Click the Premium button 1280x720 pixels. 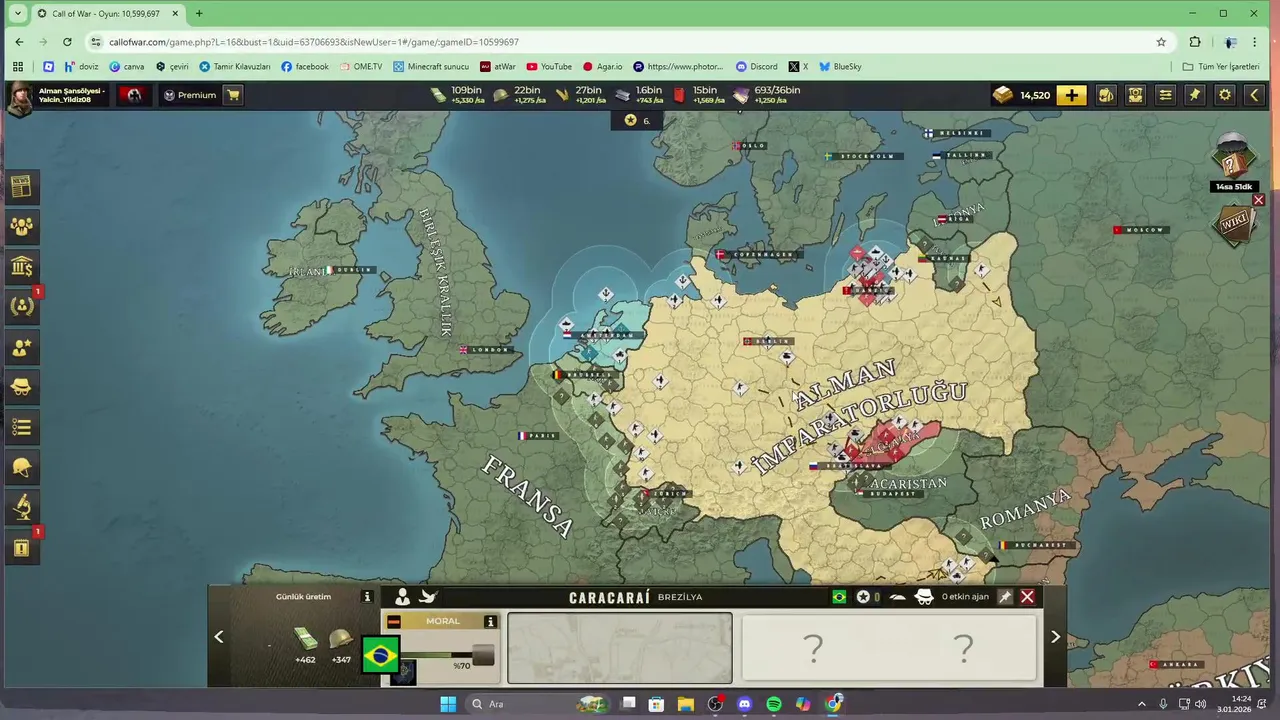(x=190, y=95)
